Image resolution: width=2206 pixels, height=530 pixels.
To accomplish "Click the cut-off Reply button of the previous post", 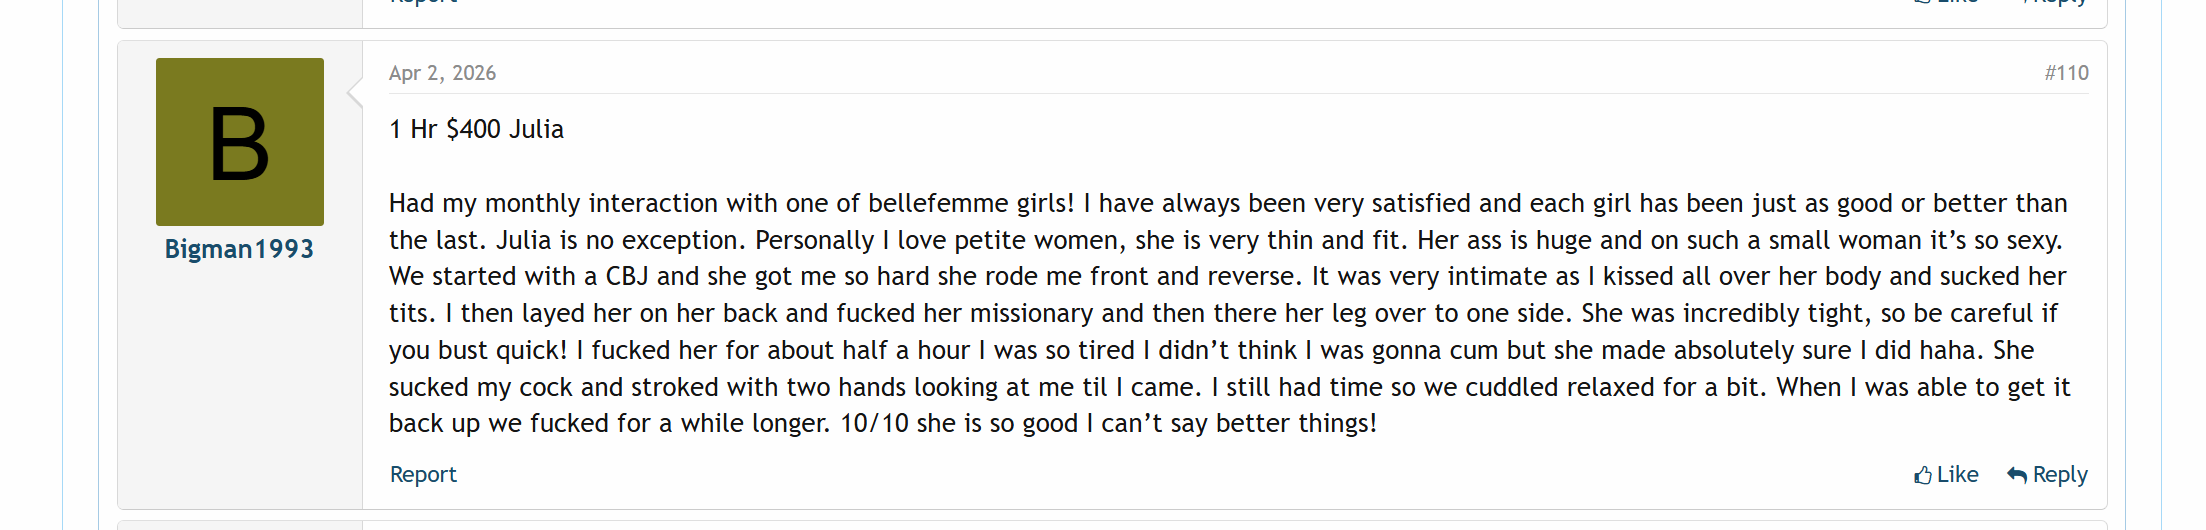I will click(2054, 2).
